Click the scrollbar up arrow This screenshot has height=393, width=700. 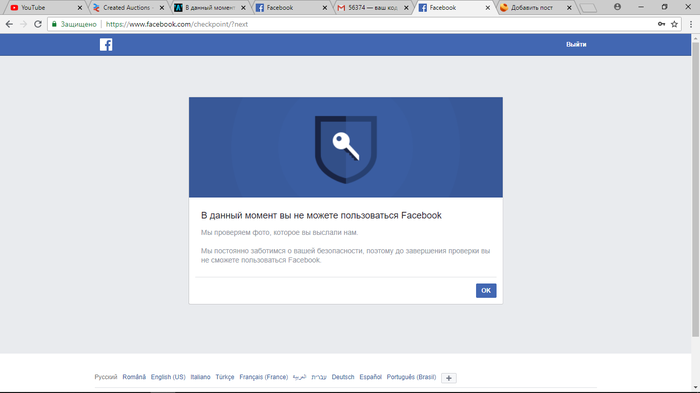click(x=696, y=39)
